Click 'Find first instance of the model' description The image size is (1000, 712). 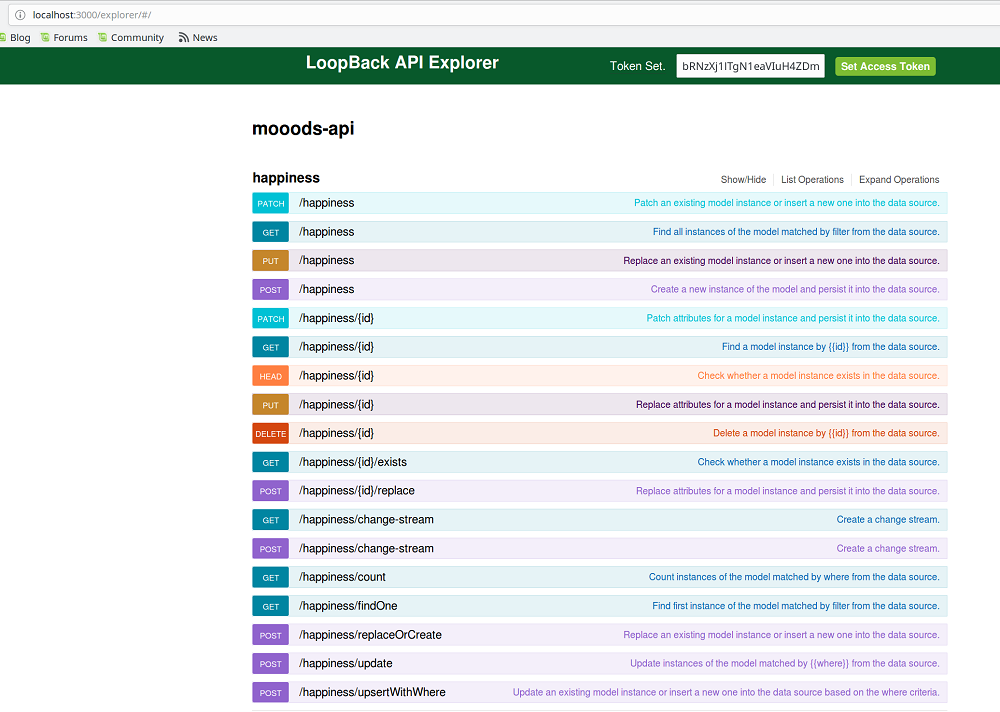coord(795,605)
